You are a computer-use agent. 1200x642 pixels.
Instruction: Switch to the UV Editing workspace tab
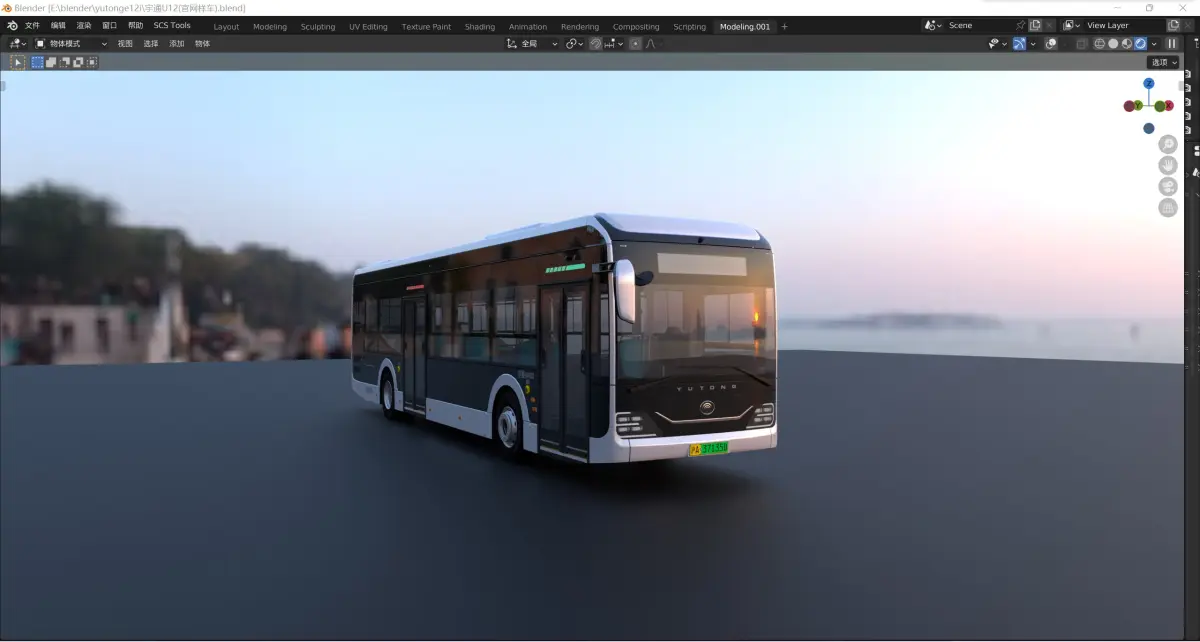click(x=368, y=27)
